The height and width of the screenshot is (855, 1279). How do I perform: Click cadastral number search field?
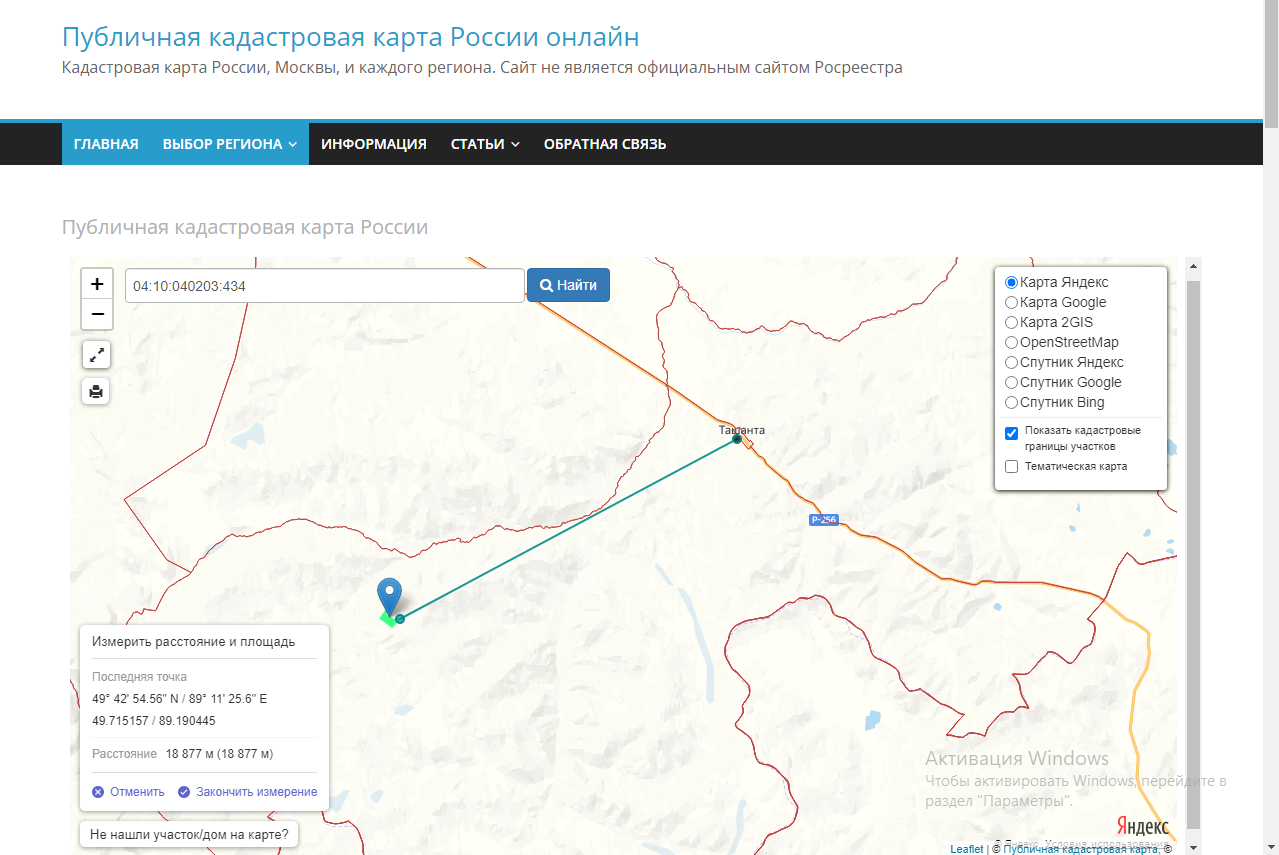point(324,285)
